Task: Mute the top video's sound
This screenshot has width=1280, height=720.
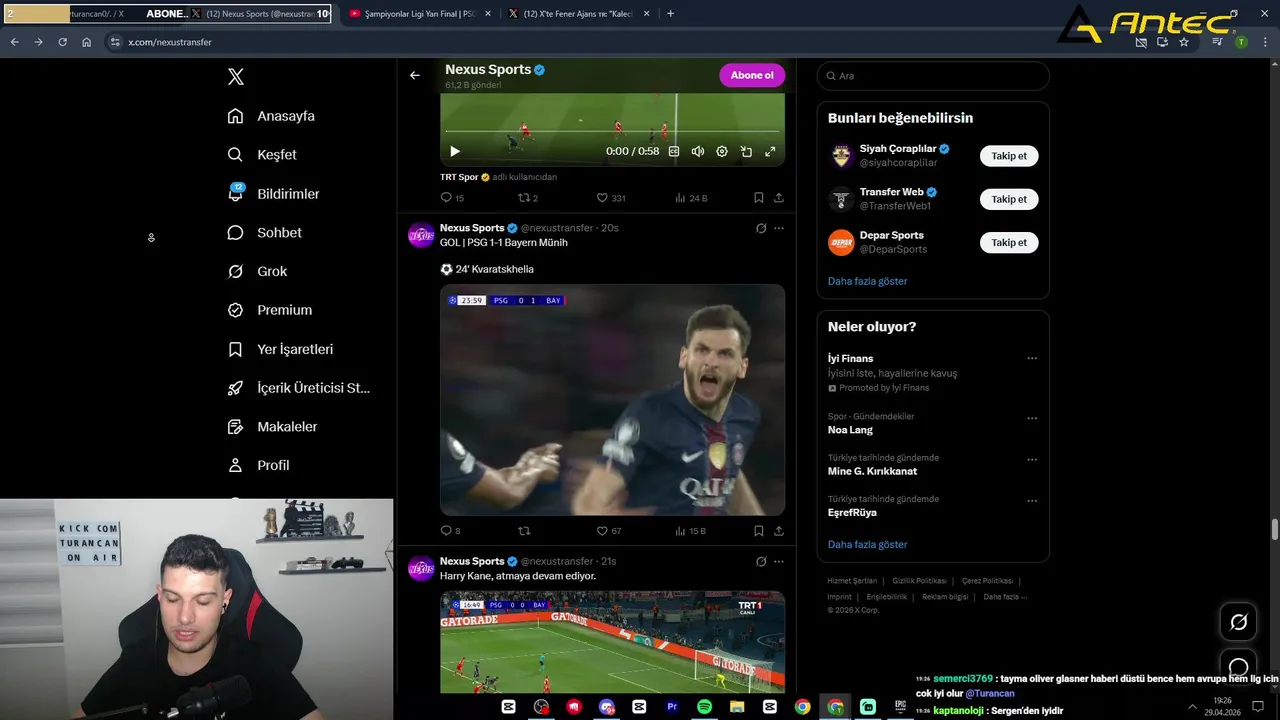Action: click(698, 151)
